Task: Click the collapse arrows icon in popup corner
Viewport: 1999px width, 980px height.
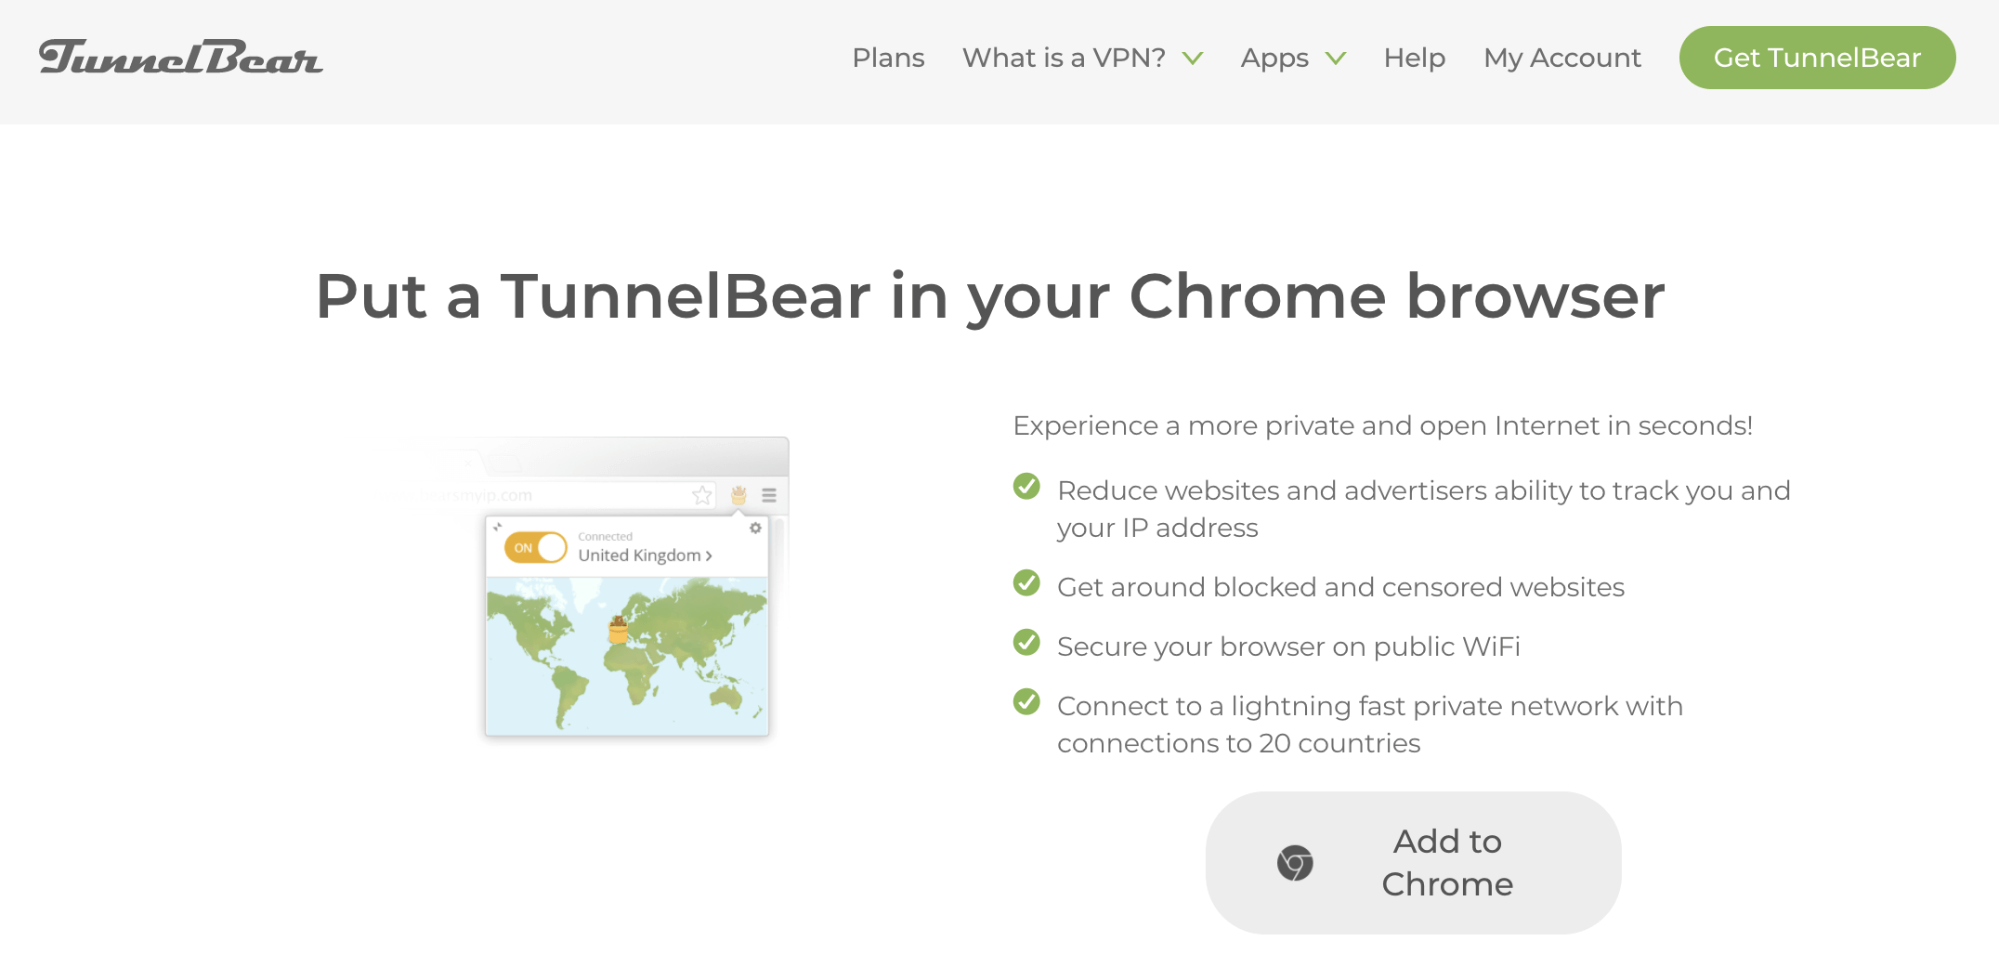Action: click(497, 527)
